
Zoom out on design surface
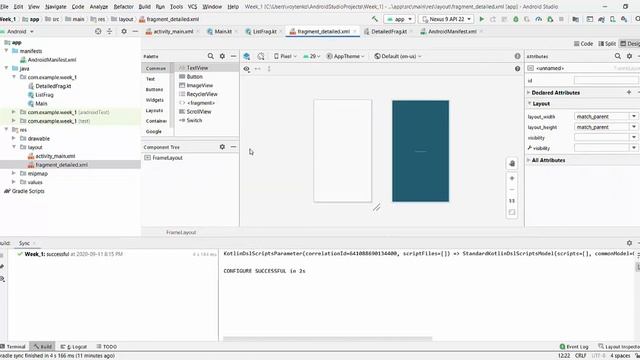tap(512, 190)
